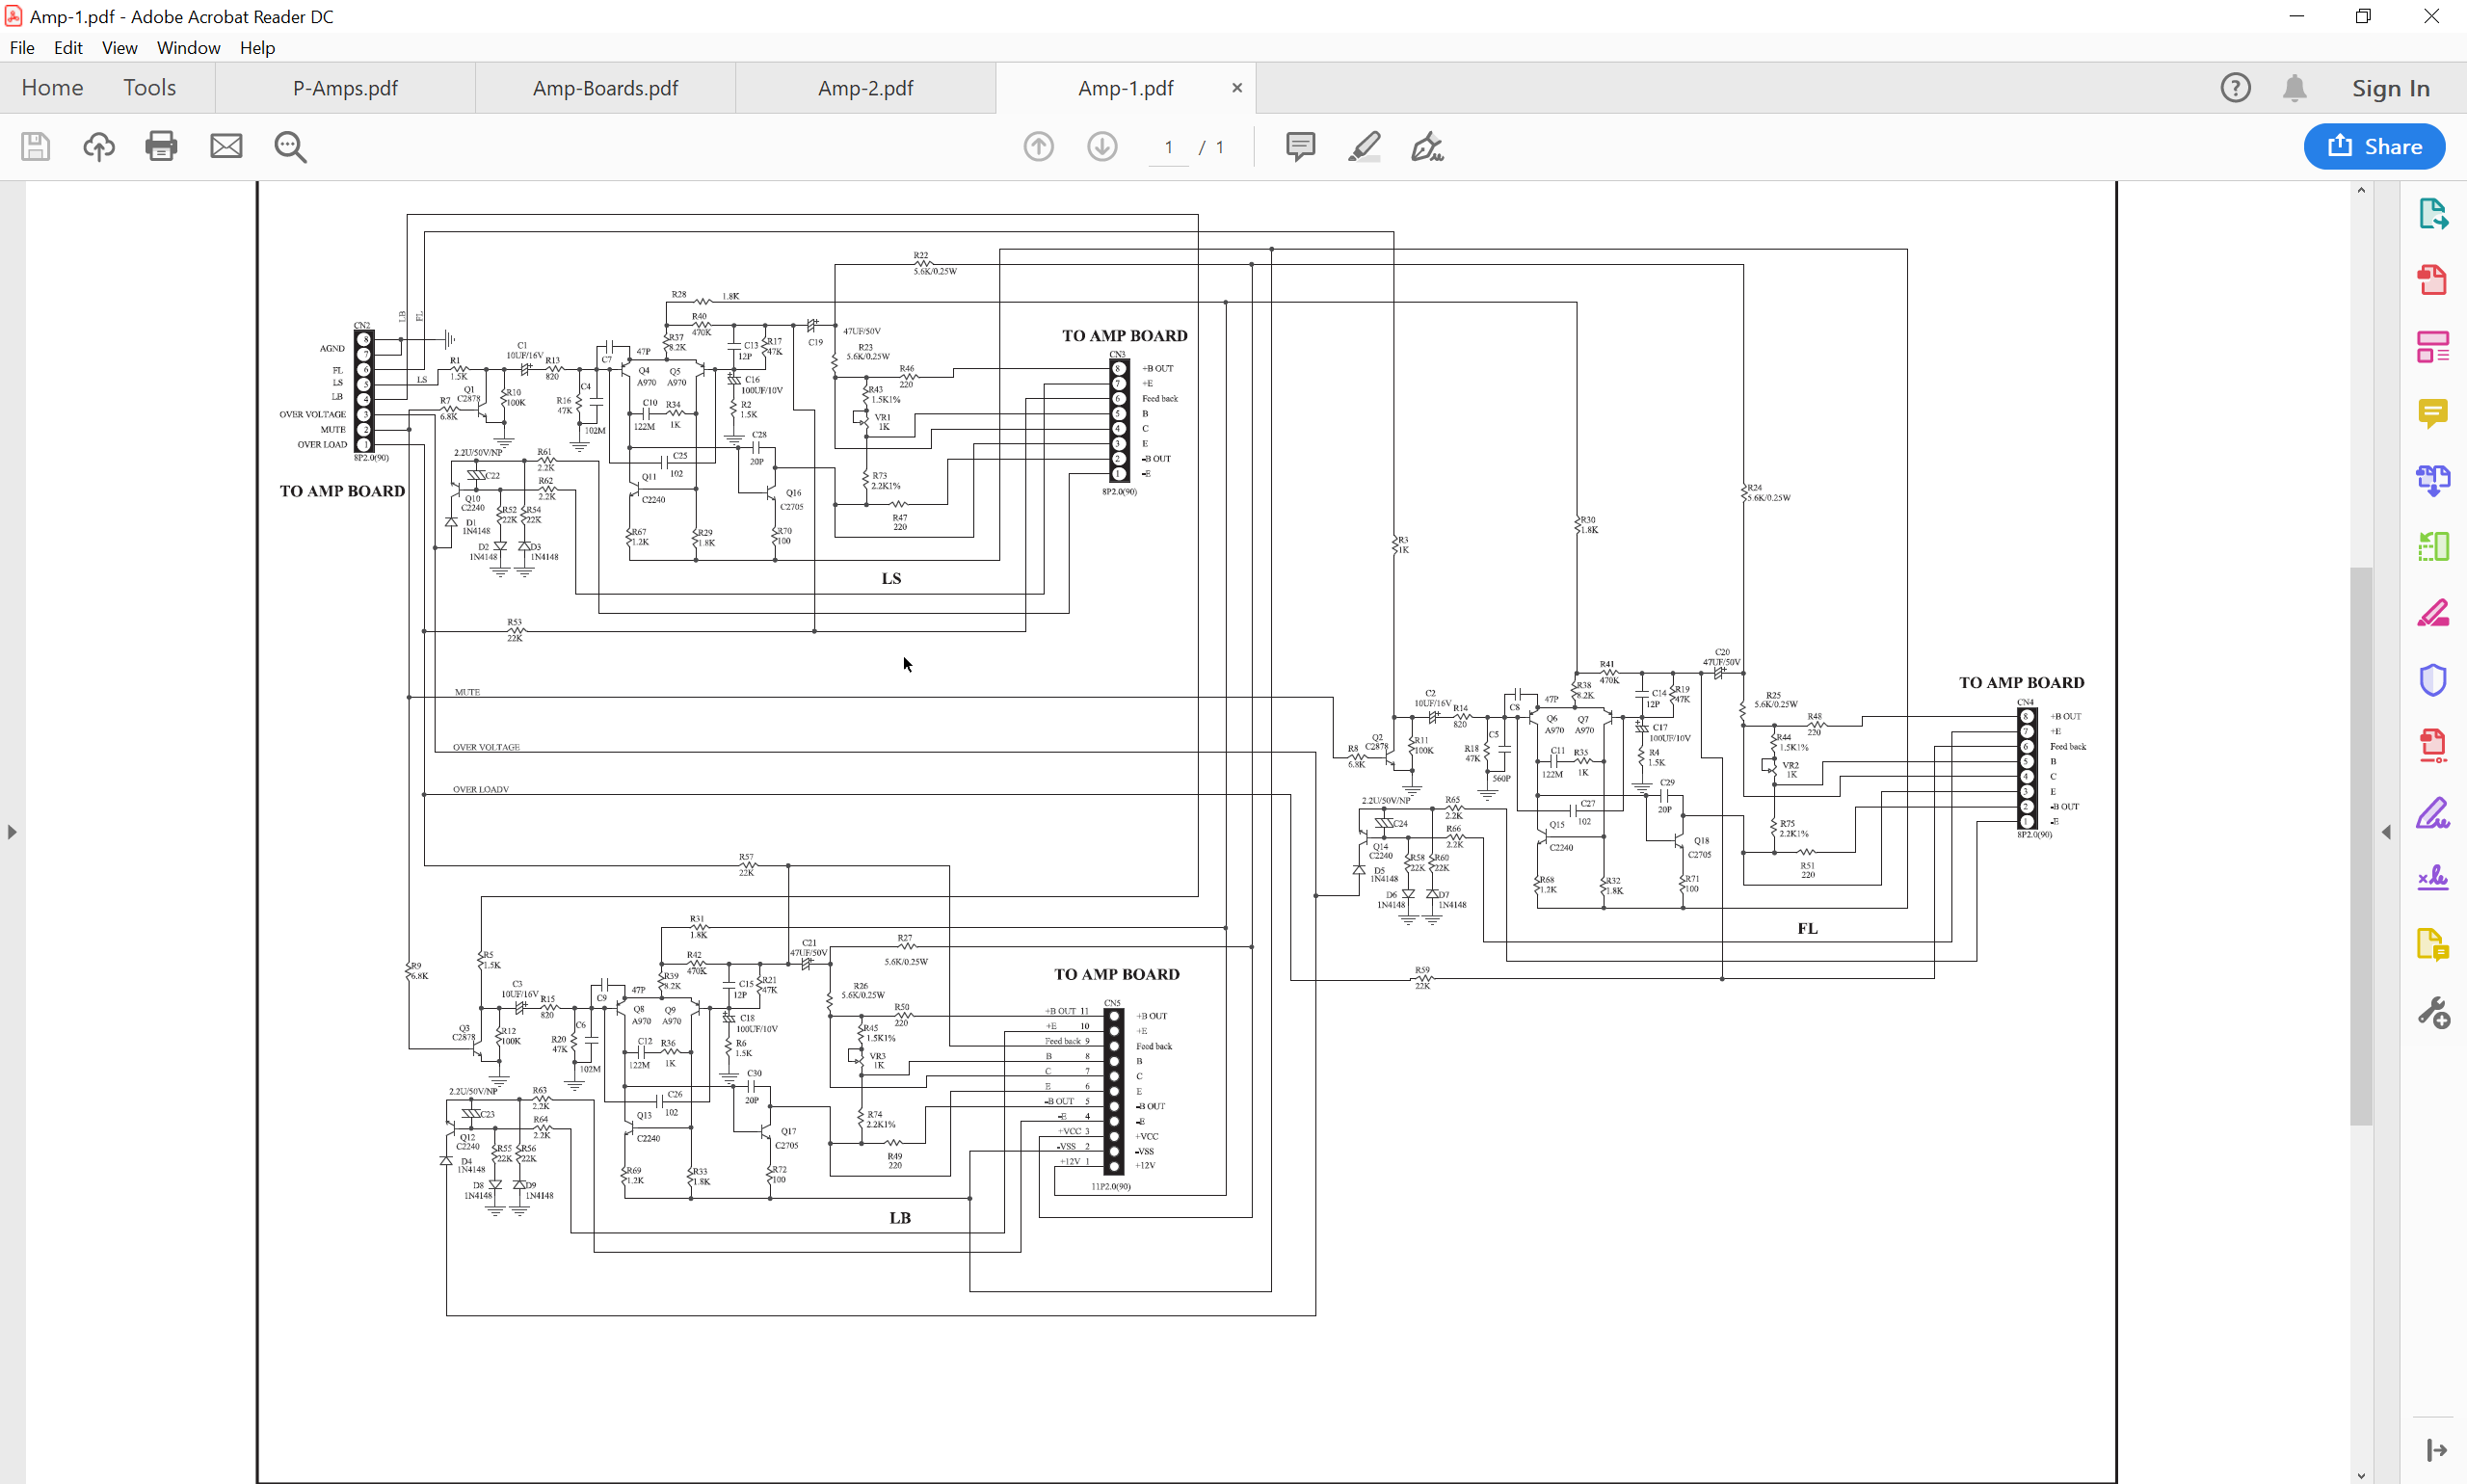Open Comment tool in right sidebar

[x=2433, y=413]
